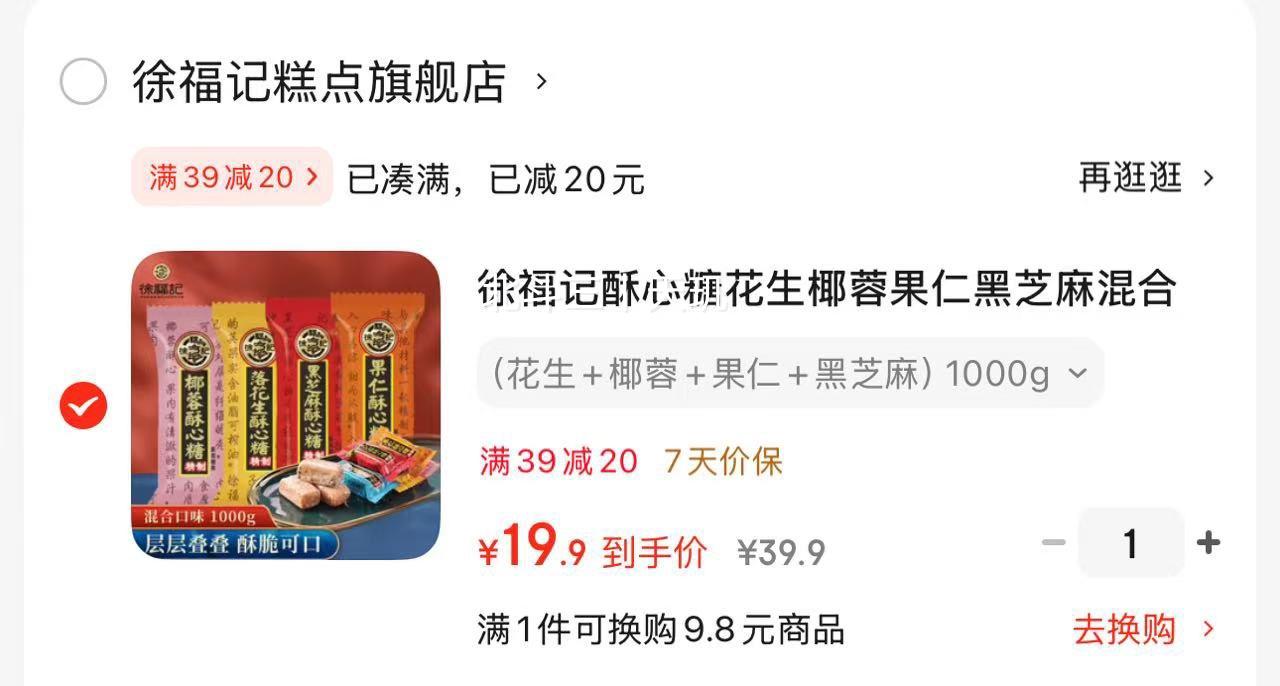Open the 徐福记糕点旗舰店 store page
Screen dimensions: 1280x686
319,82
